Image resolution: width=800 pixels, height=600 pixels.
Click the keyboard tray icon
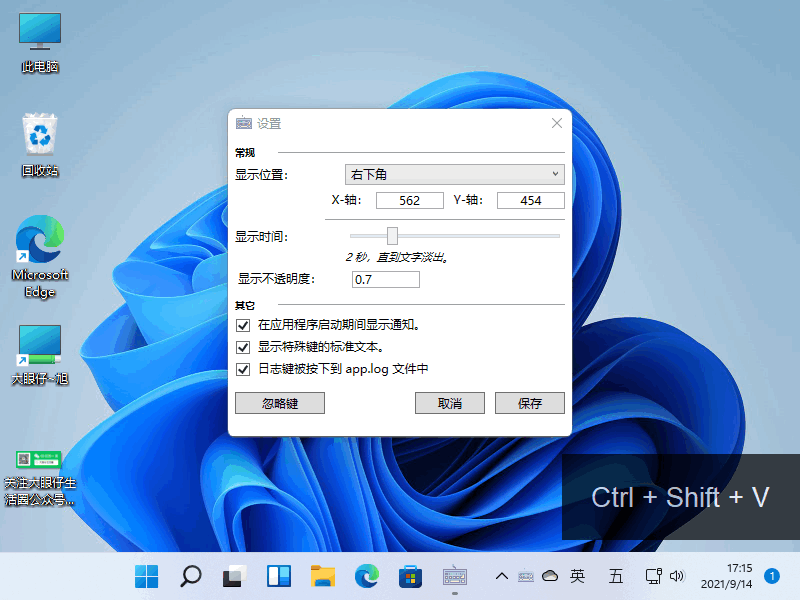526,577
